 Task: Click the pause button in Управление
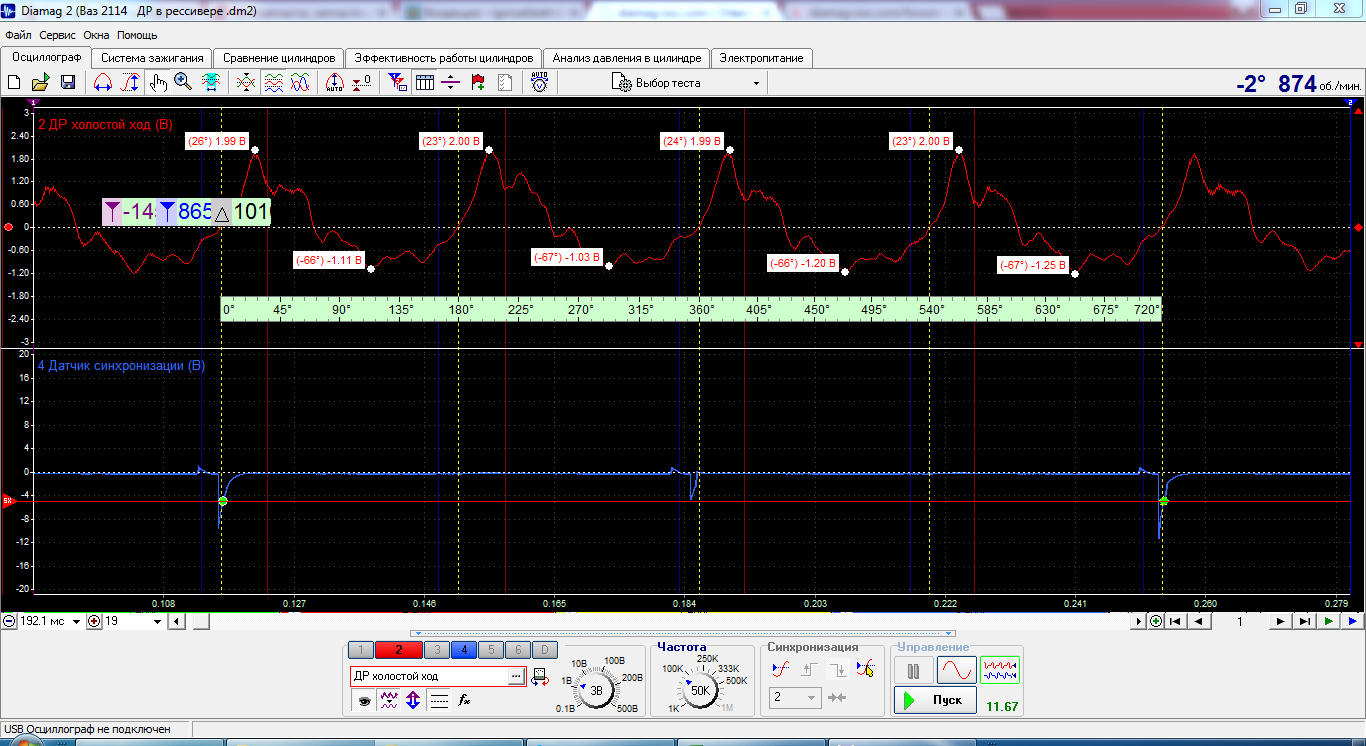tap(913, 671)
